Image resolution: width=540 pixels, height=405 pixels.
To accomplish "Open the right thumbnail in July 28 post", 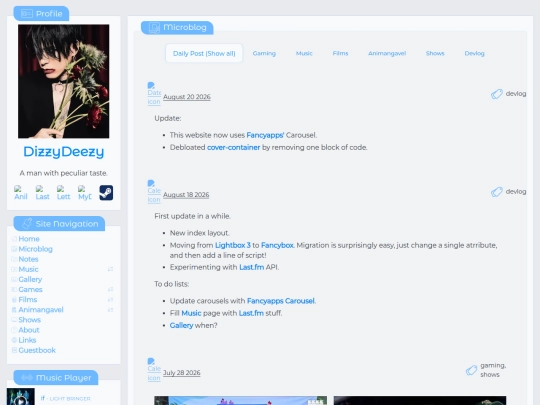I will pyautogui.click(x=420, y=400).
